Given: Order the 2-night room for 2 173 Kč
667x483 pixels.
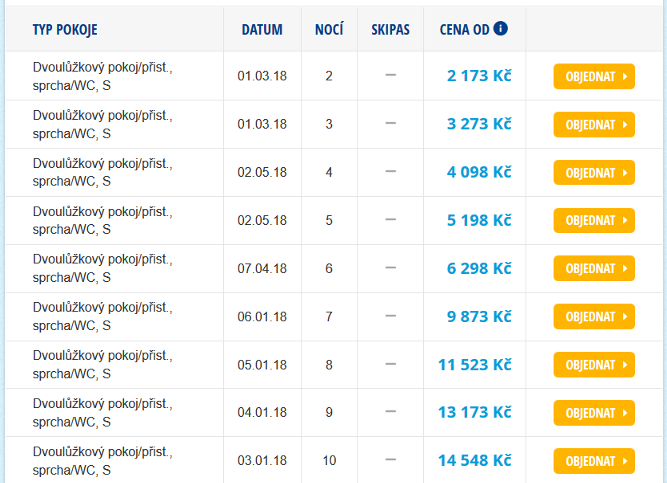Looking at the screenshot, I should (594, 77).
